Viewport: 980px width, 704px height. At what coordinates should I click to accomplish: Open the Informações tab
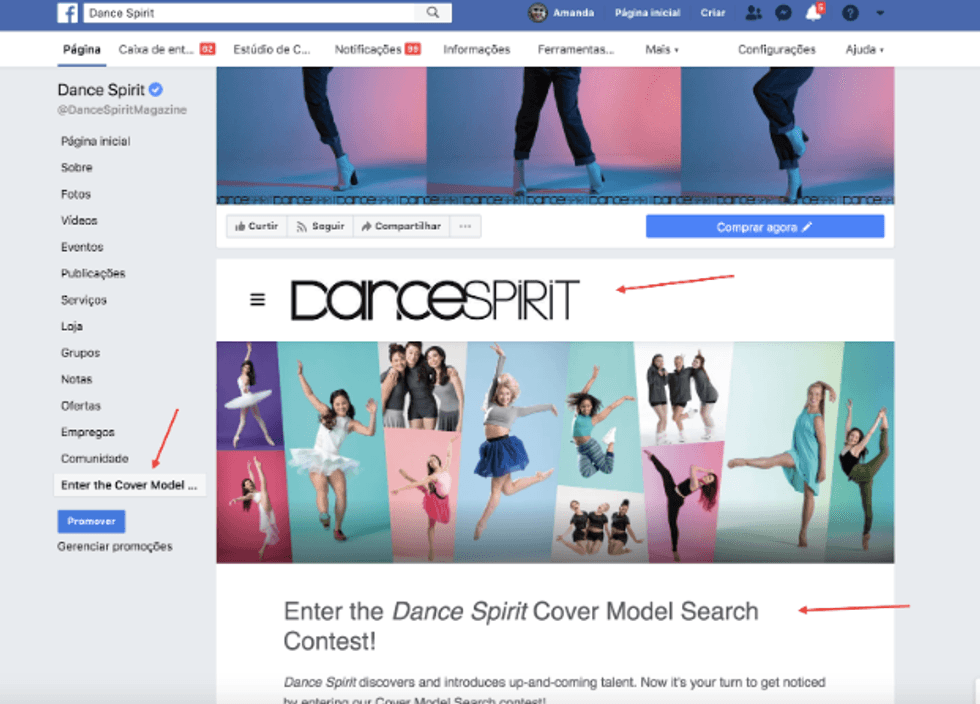(x=476, y=49)
